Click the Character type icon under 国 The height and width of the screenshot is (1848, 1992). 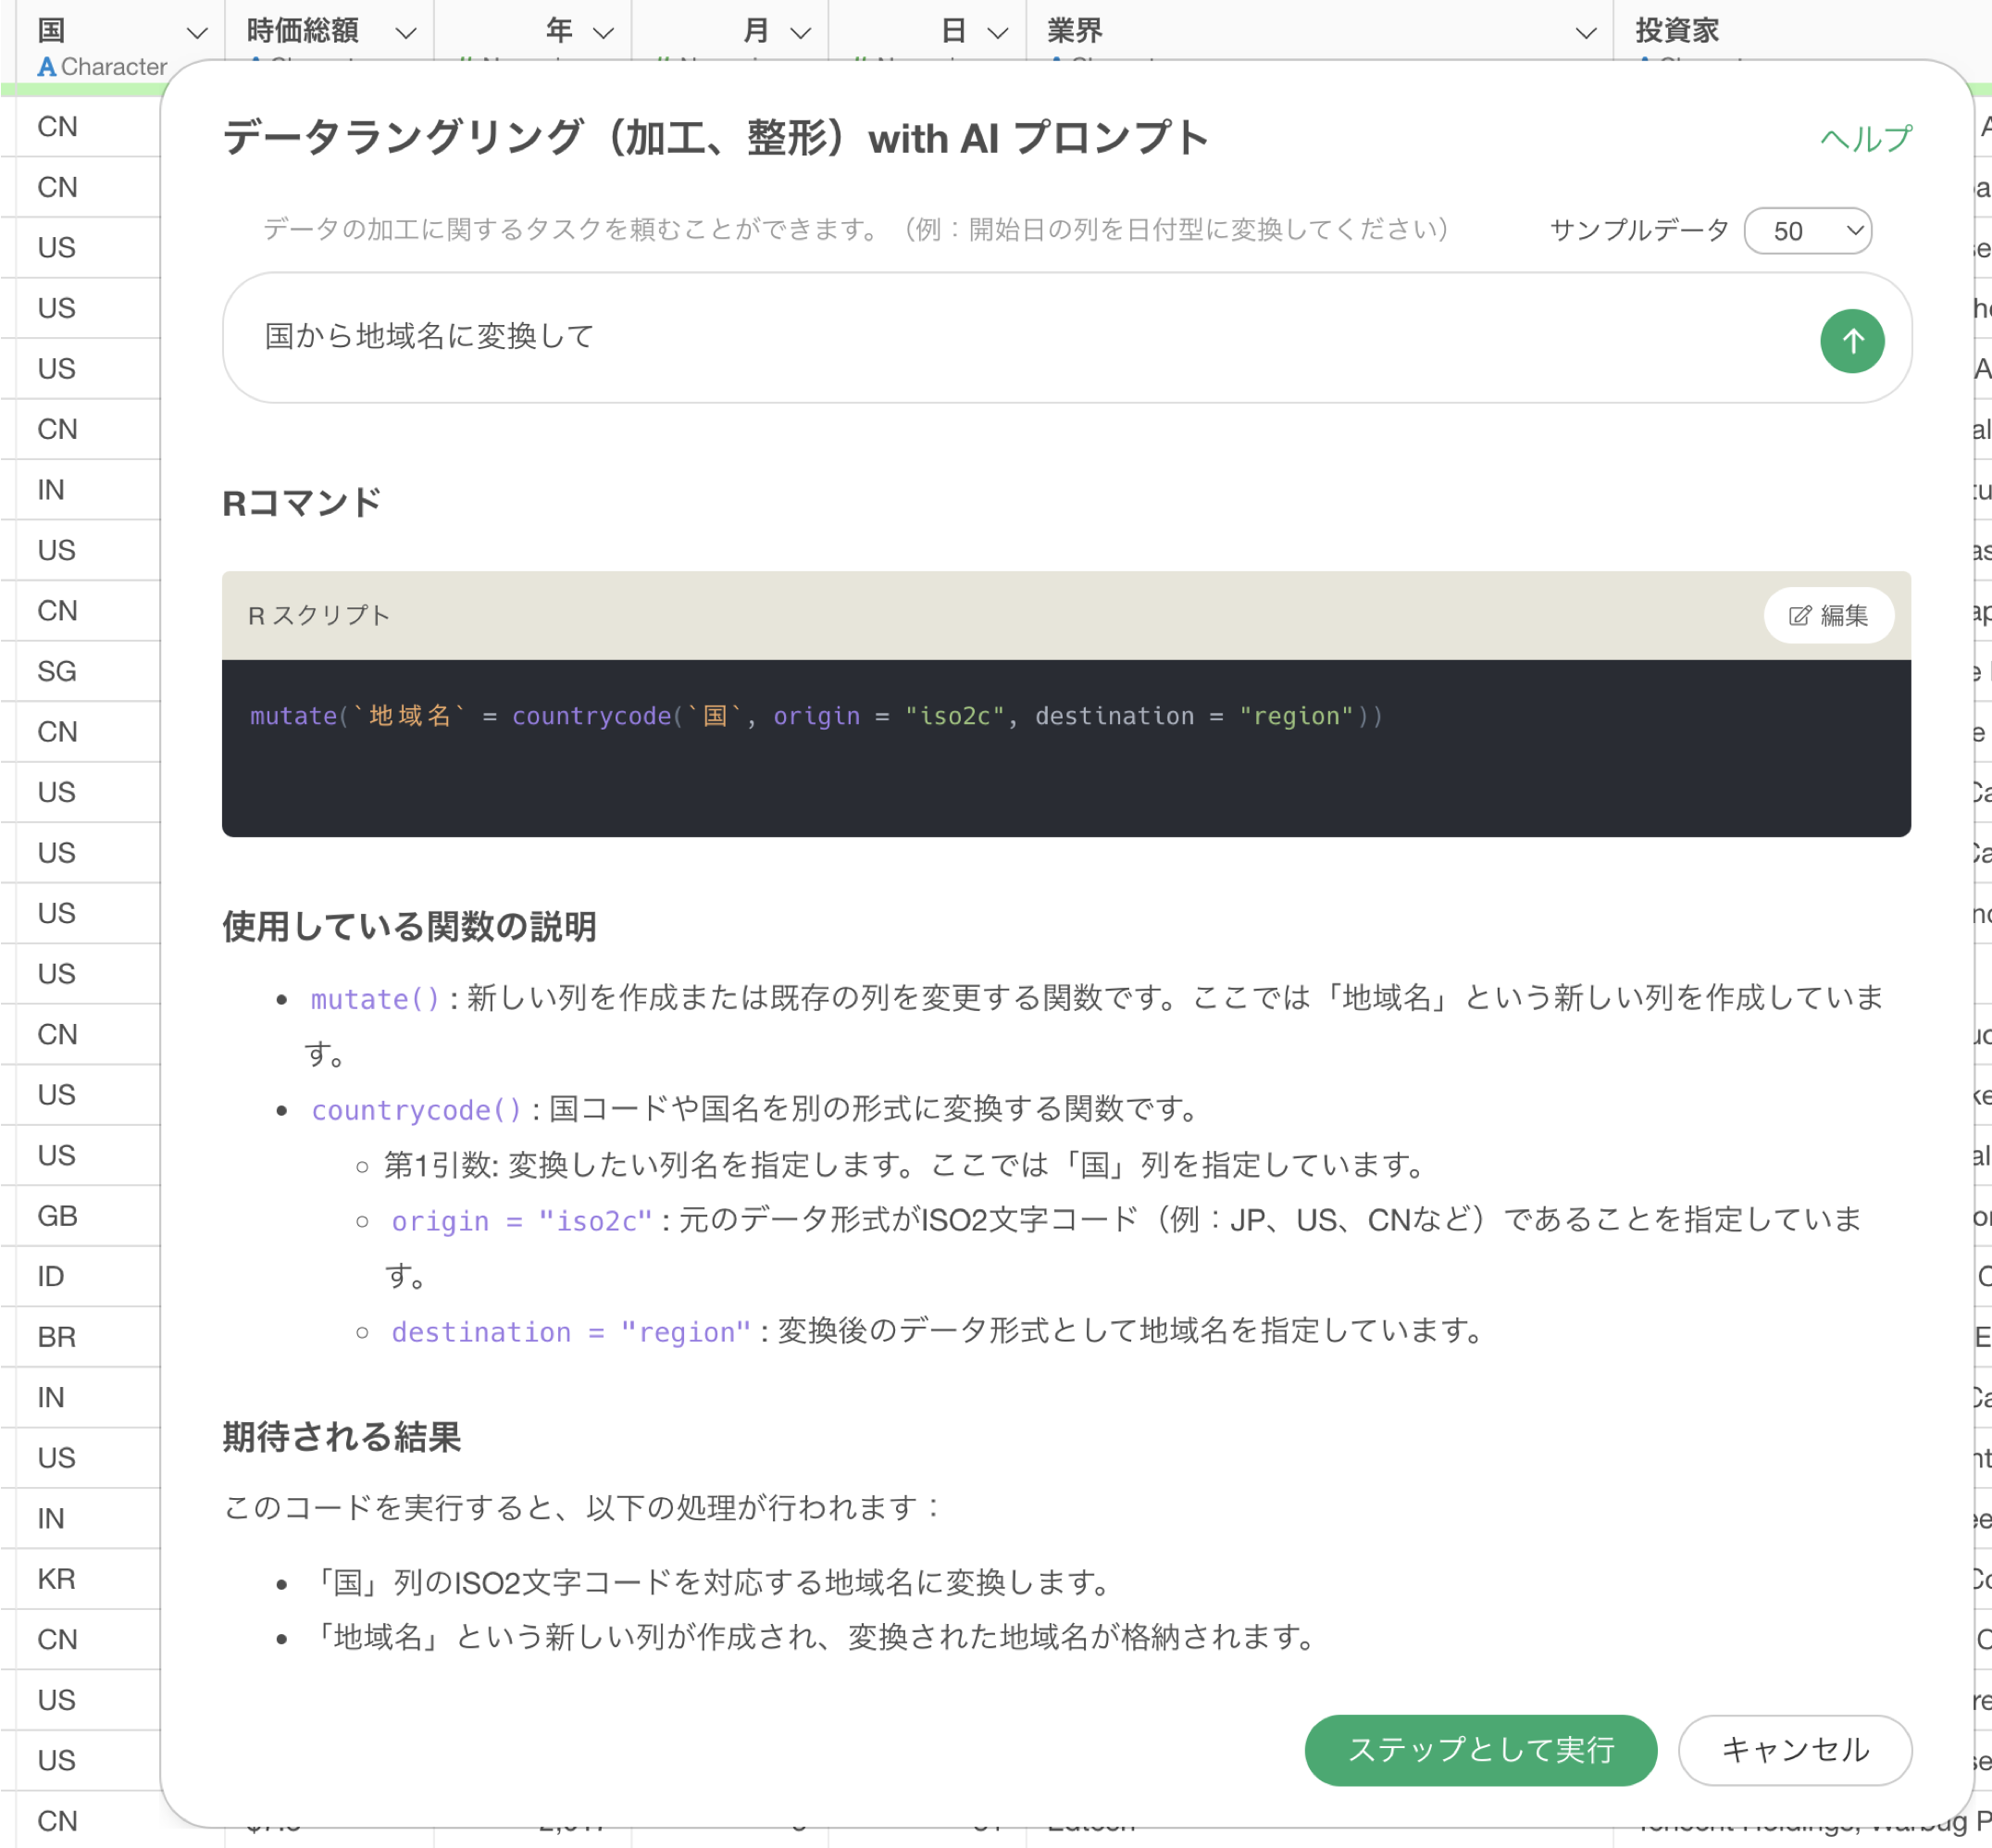(46, 67)
